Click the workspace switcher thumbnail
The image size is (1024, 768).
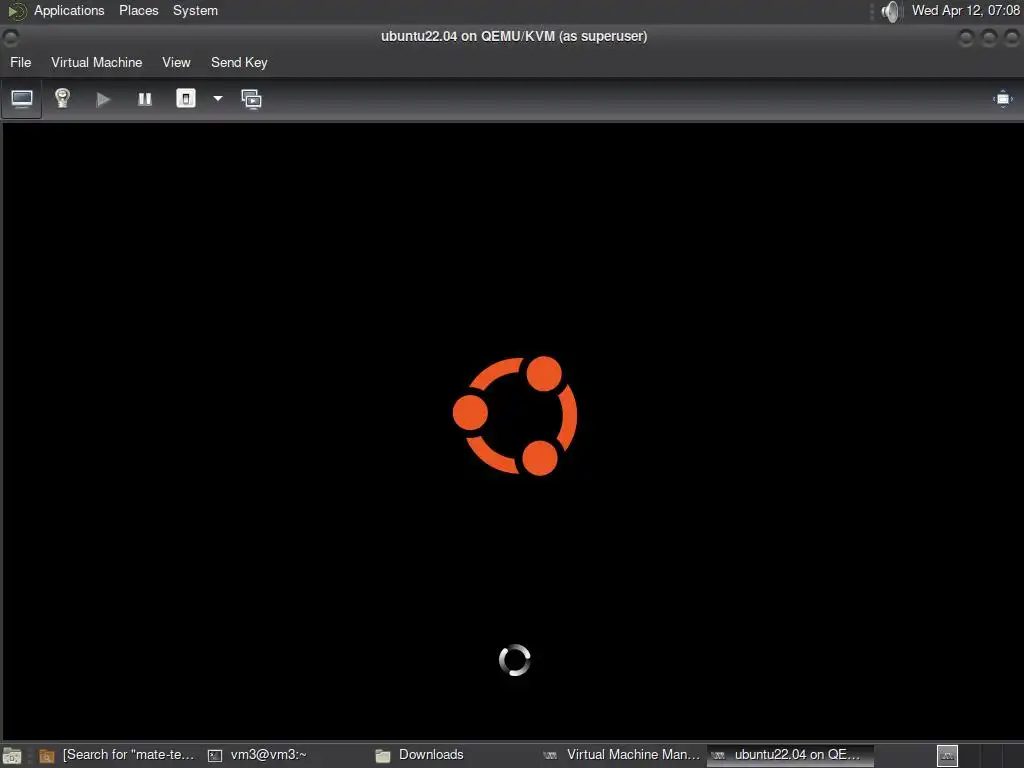point(947,756)
